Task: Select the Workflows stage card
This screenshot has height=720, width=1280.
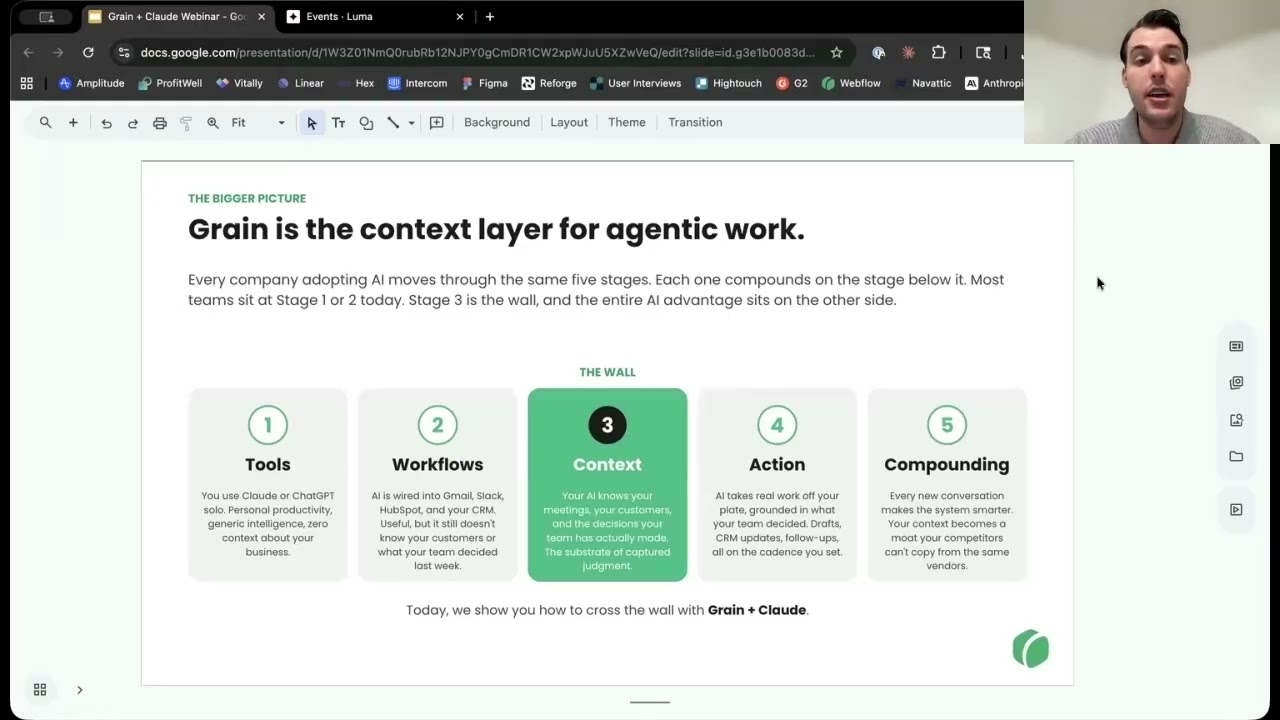Action: click(x=437, y=484)
